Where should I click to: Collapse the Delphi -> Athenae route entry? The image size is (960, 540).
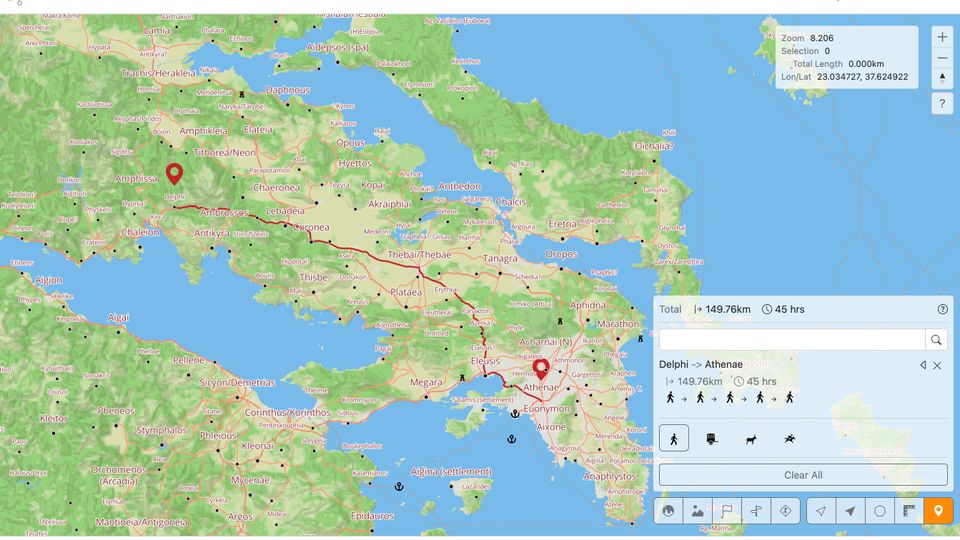pyautogui.click(x=923, y=365)
